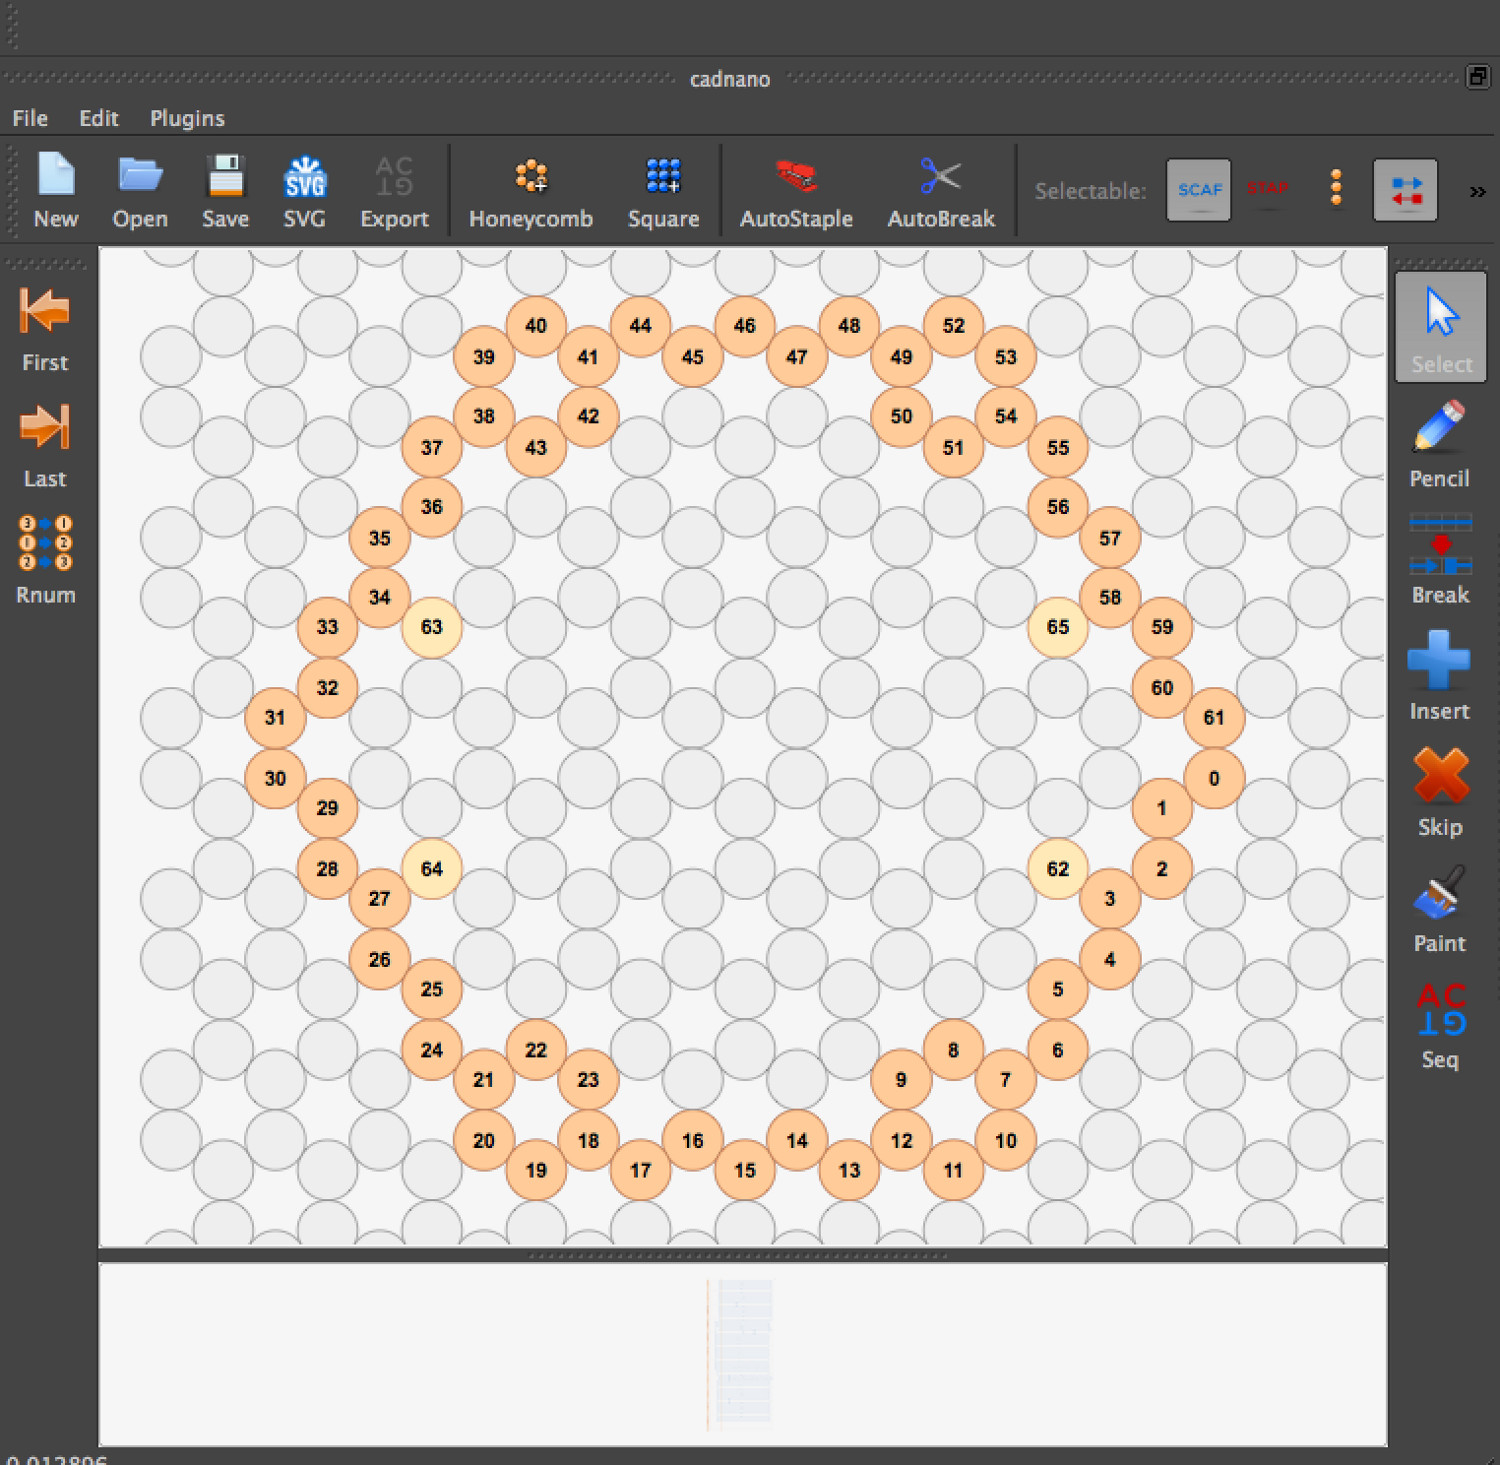Toggle the orange dots handle selectable filter
Screen dimensions: 1500x1465
point(1336,189)
